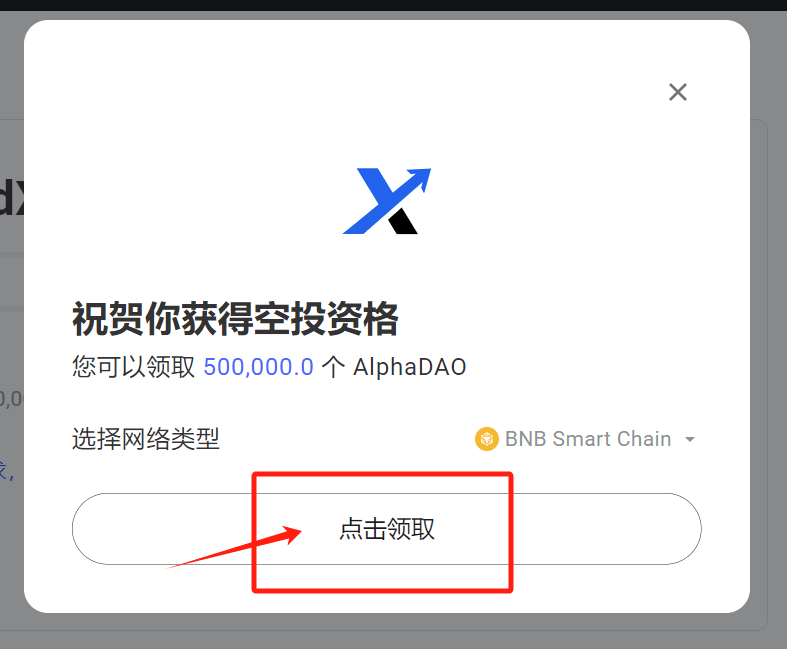Viewport: 787px width, 649px height.
Task: Click the 点击领取 claim button
Action: (x=386, y=529)
